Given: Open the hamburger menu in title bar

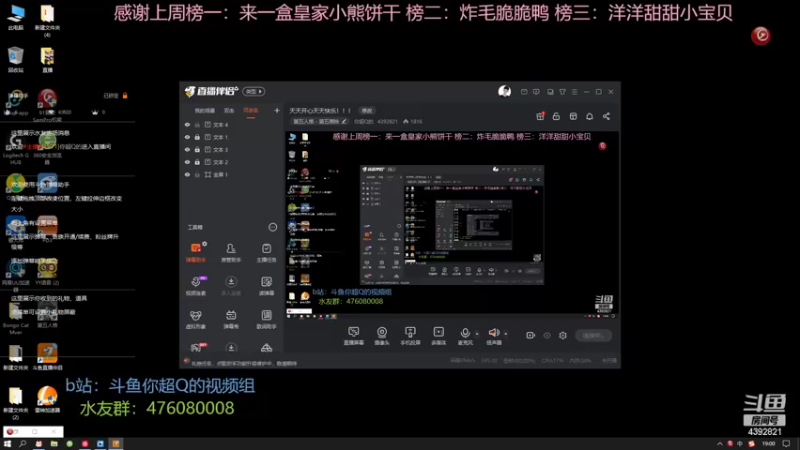Looking at the screenshot, I should 574,92.
